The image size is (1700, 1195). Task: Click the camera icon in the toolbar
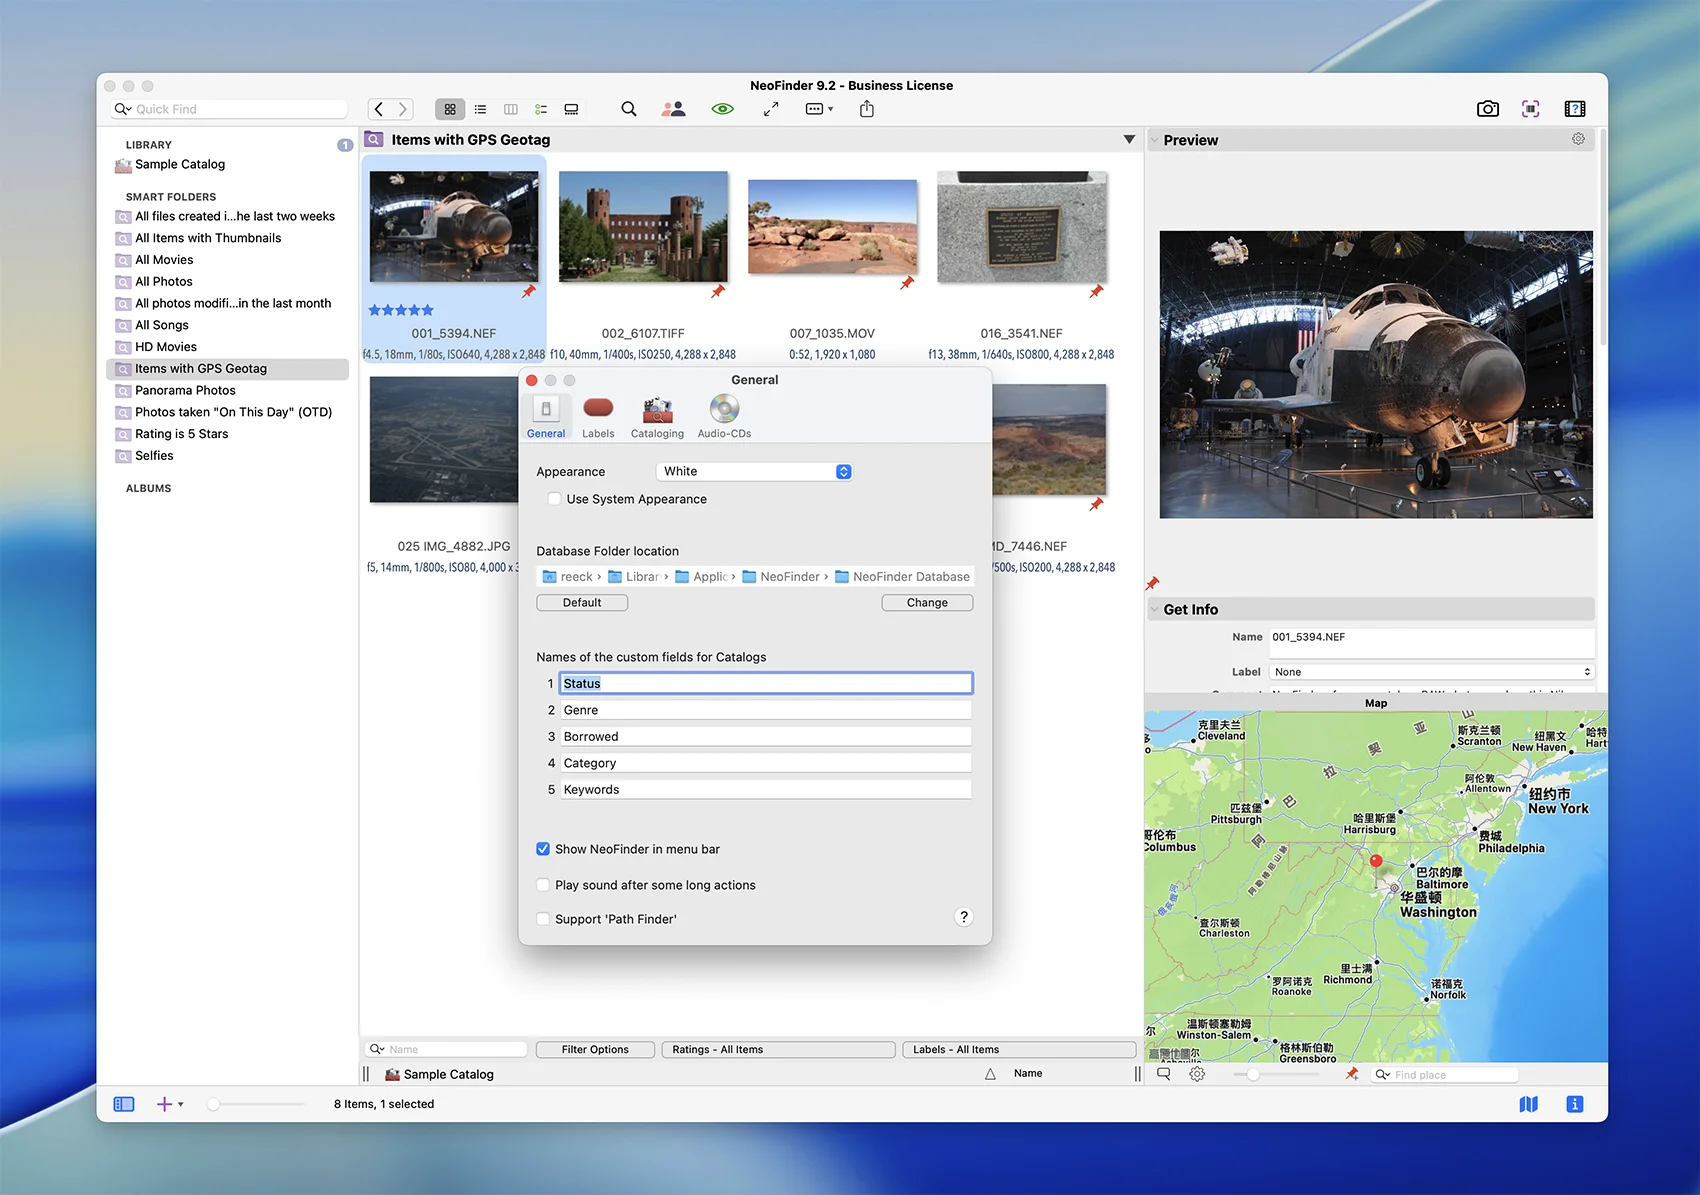point(1487,109)
